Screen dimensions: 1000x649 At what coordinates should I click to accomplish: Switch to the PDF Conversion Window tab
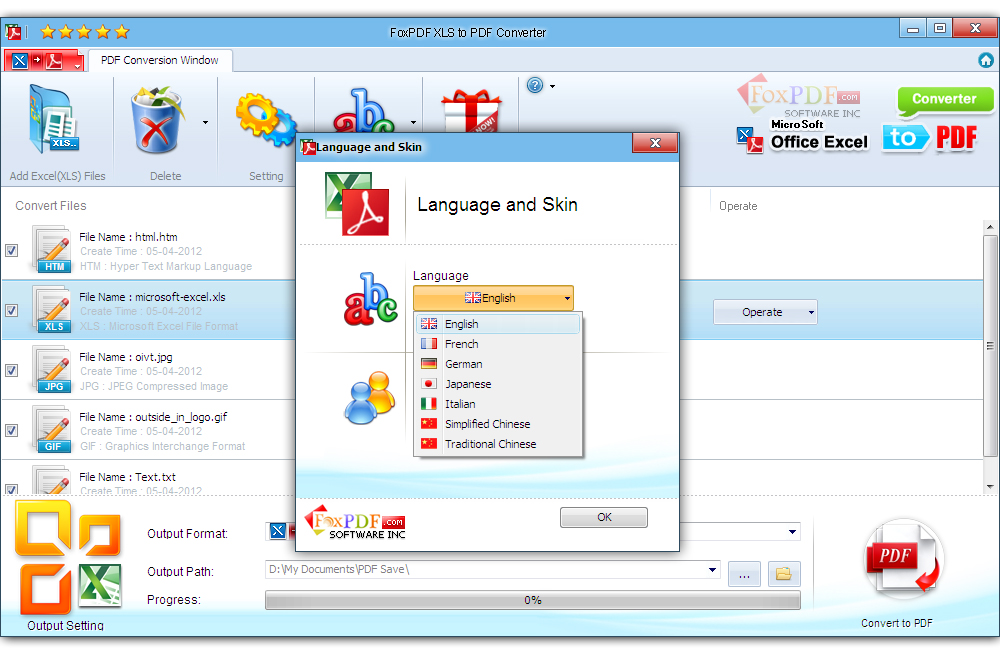point(160,60)
